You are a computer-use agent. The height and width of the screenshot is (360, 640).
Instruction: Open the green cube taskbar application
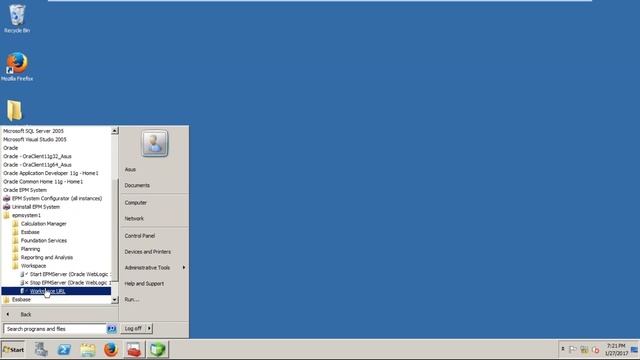click(158, 350)
